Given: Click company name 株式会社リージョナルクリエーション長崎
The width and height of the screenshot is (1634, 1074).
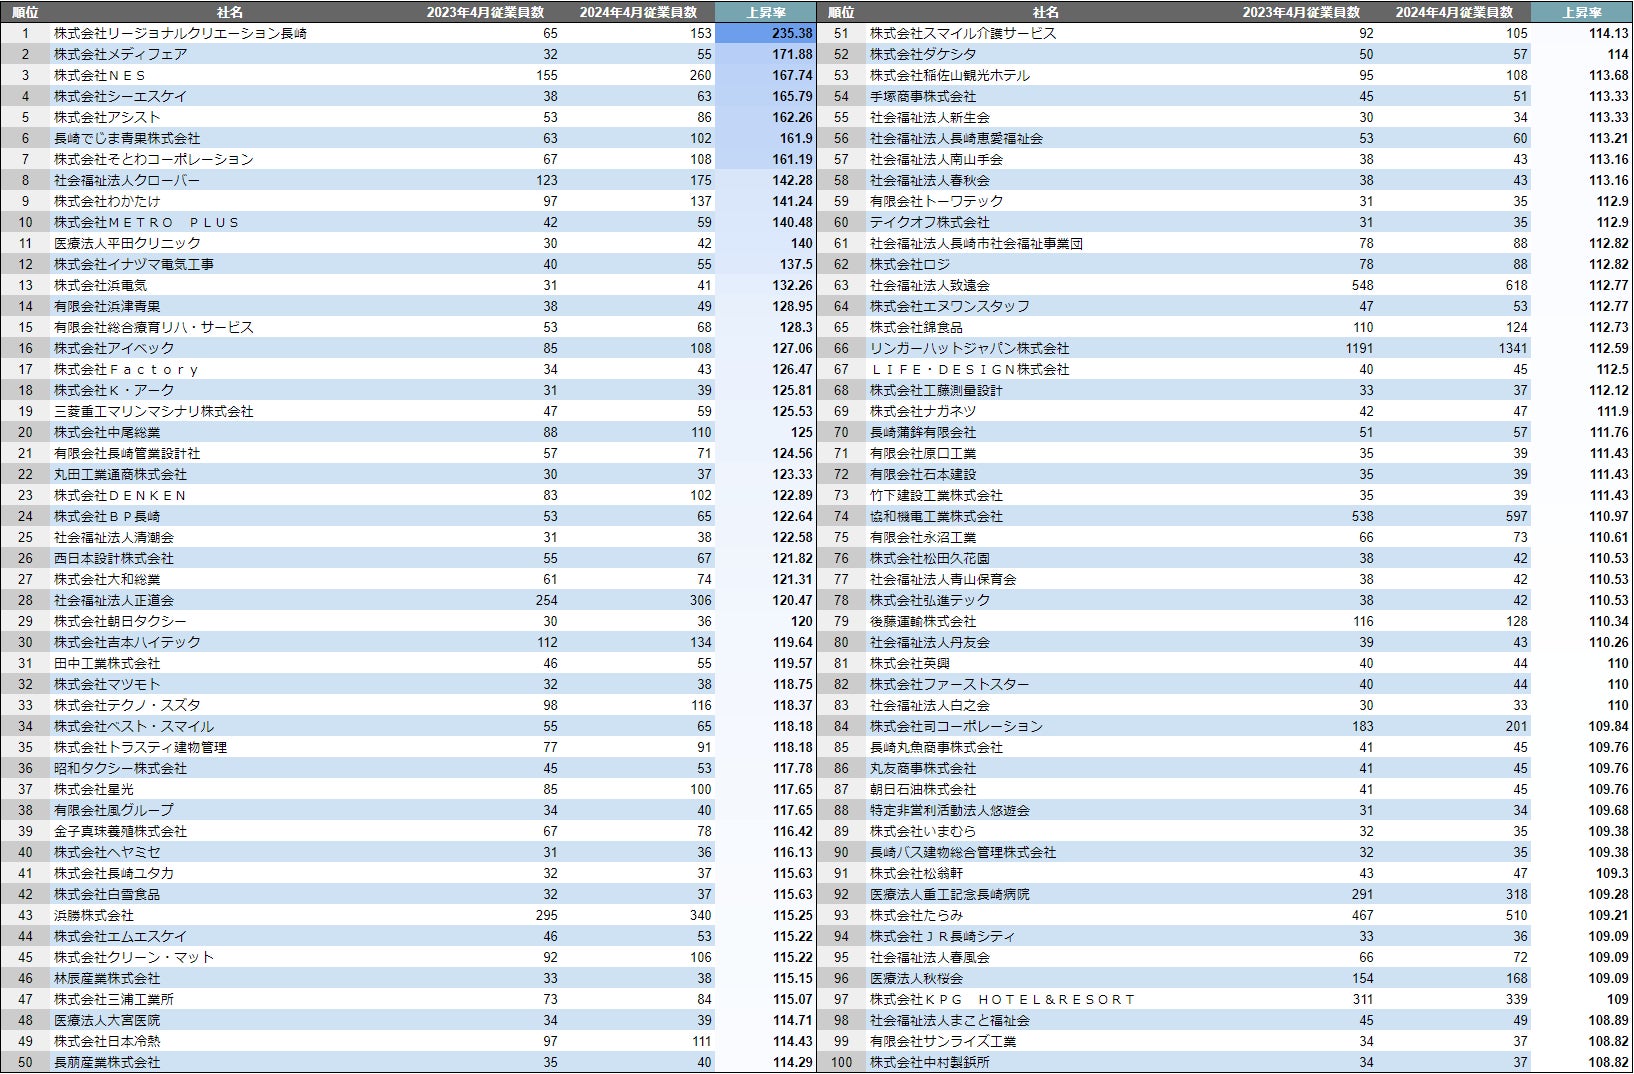Looking at the screenshot, I should (180, 33).
